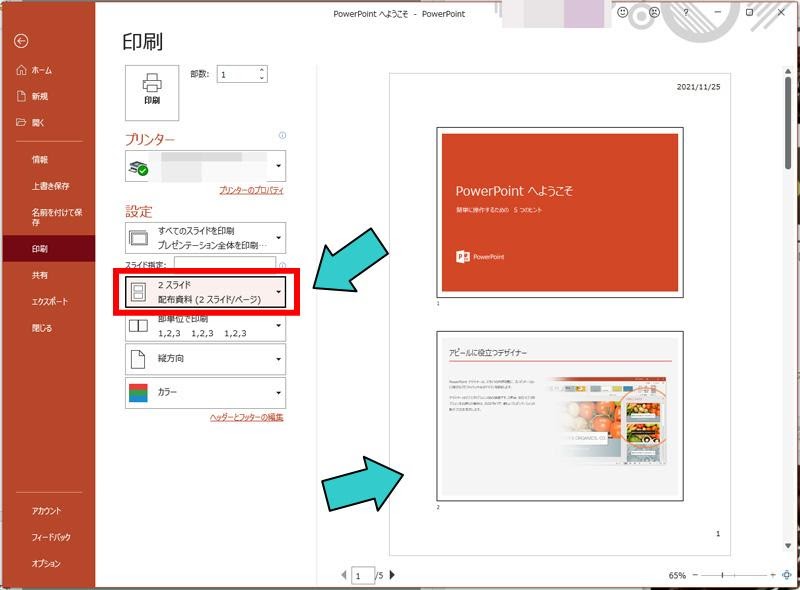This screenshot has height=590, width=800.
Task: Click the zoom slider handle
Action: 722,575
